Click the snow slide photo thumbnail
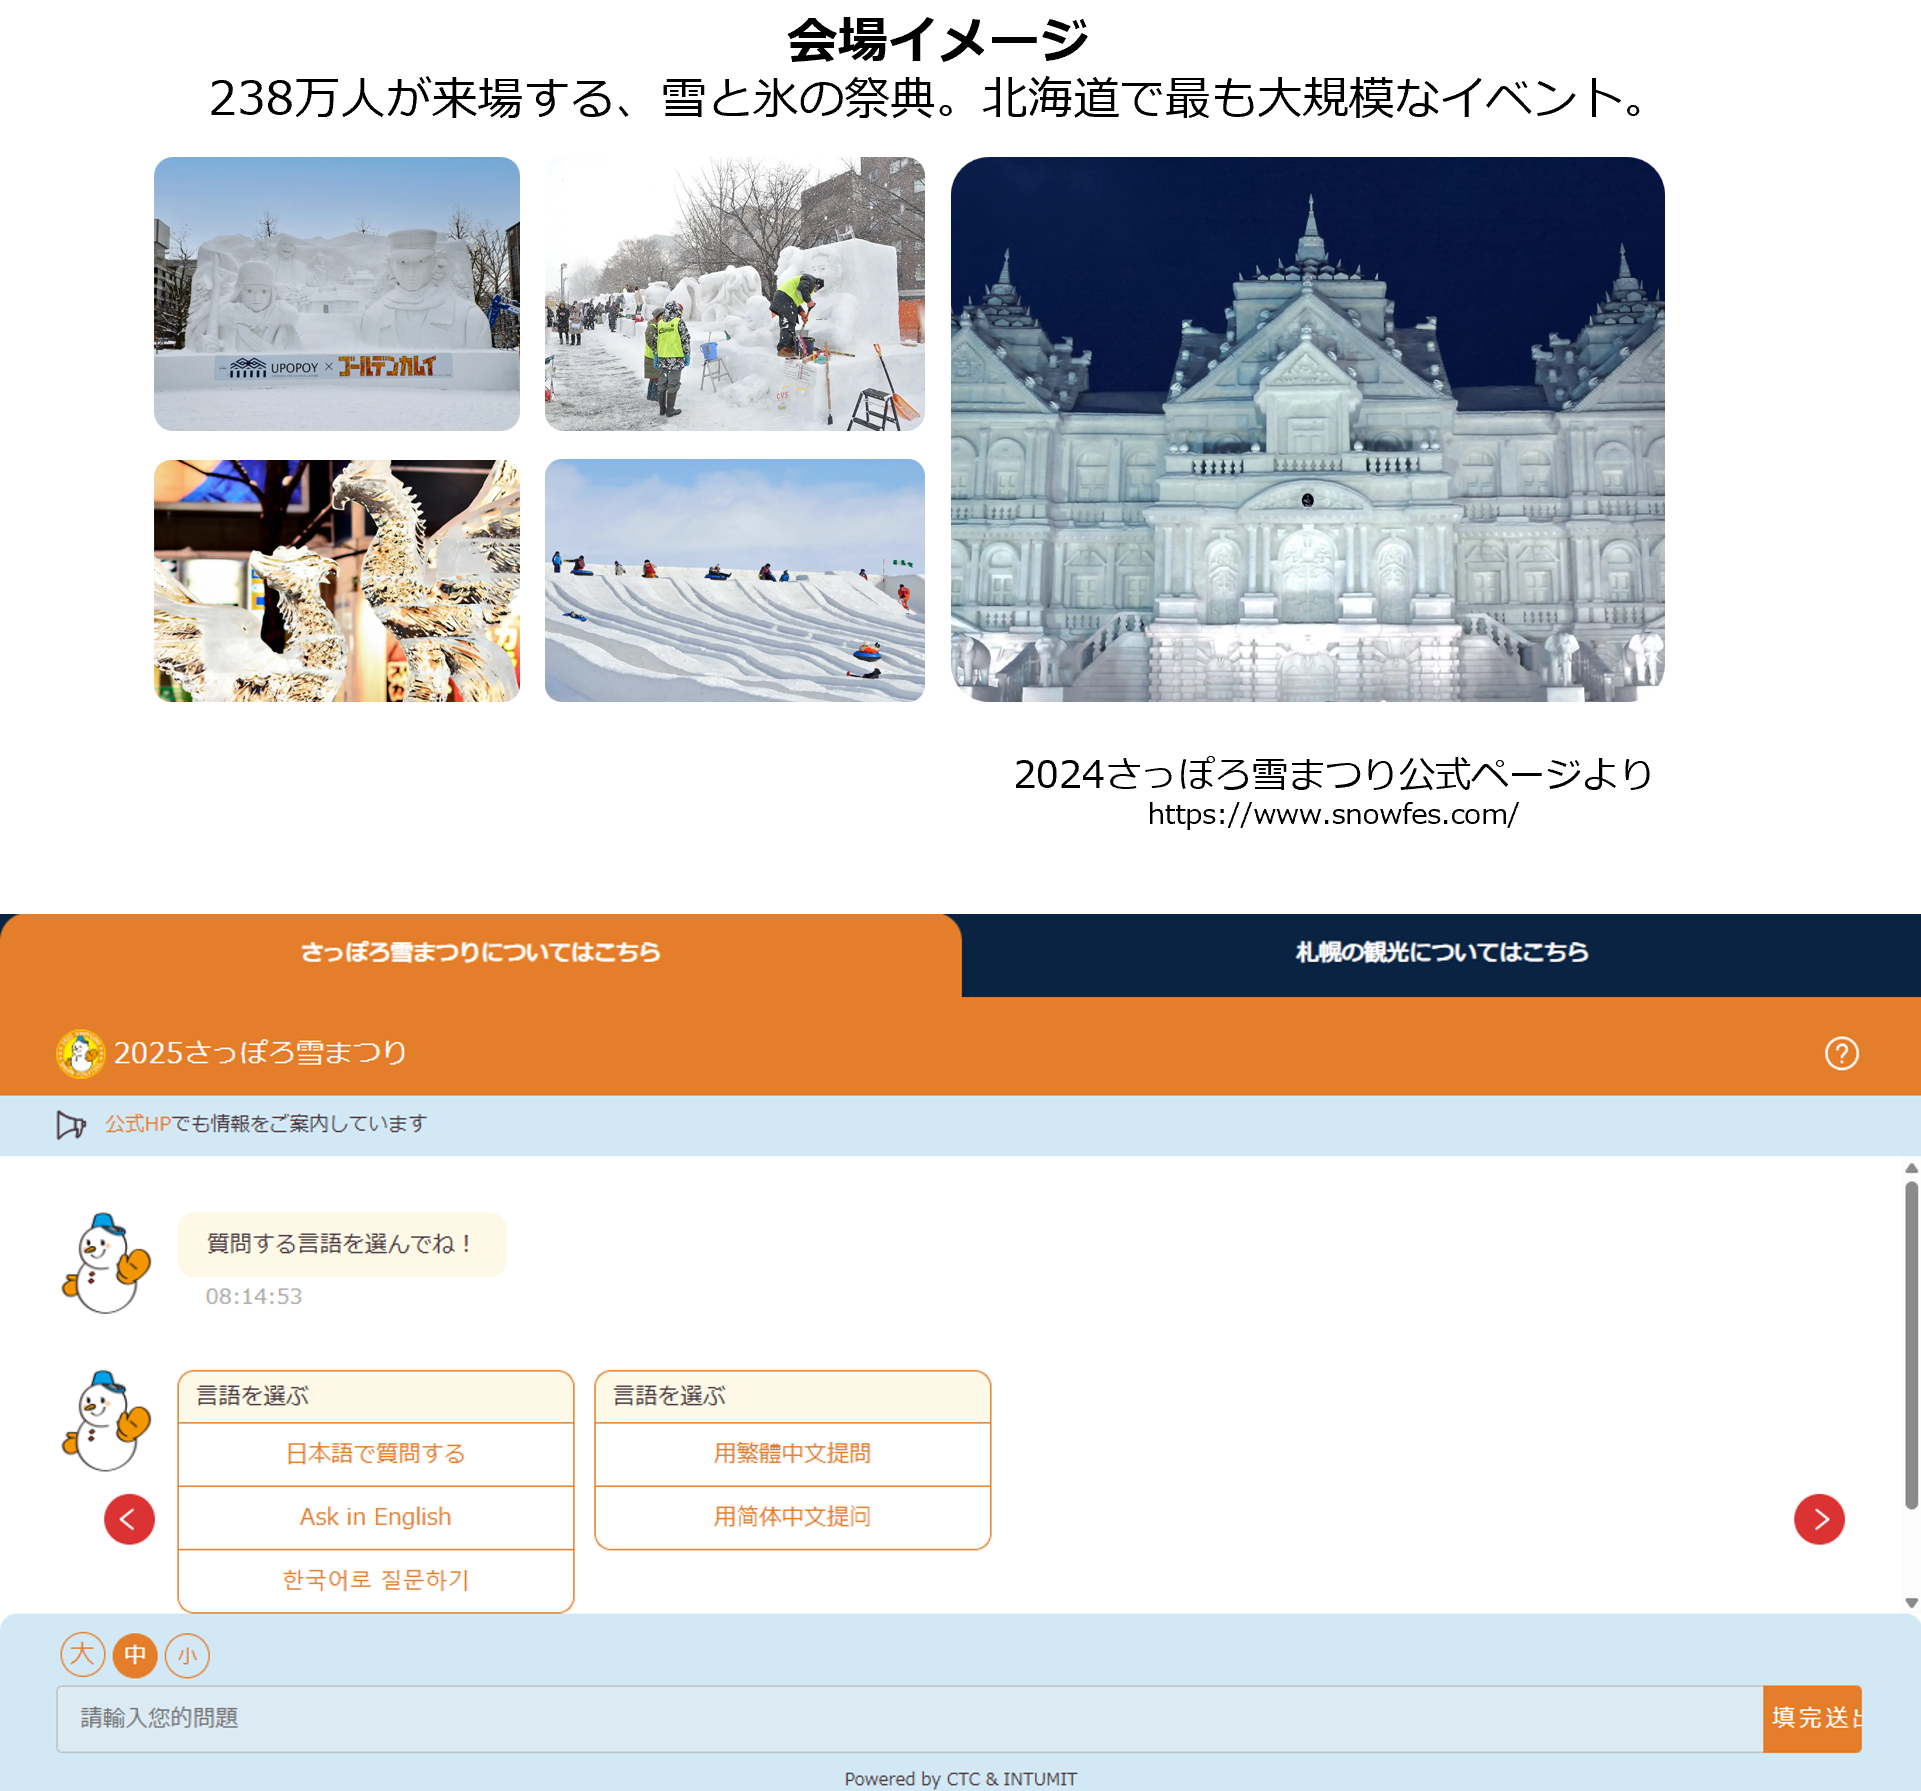The image size is (1921, 1791). pyautogui.click(x=734, y=581)
